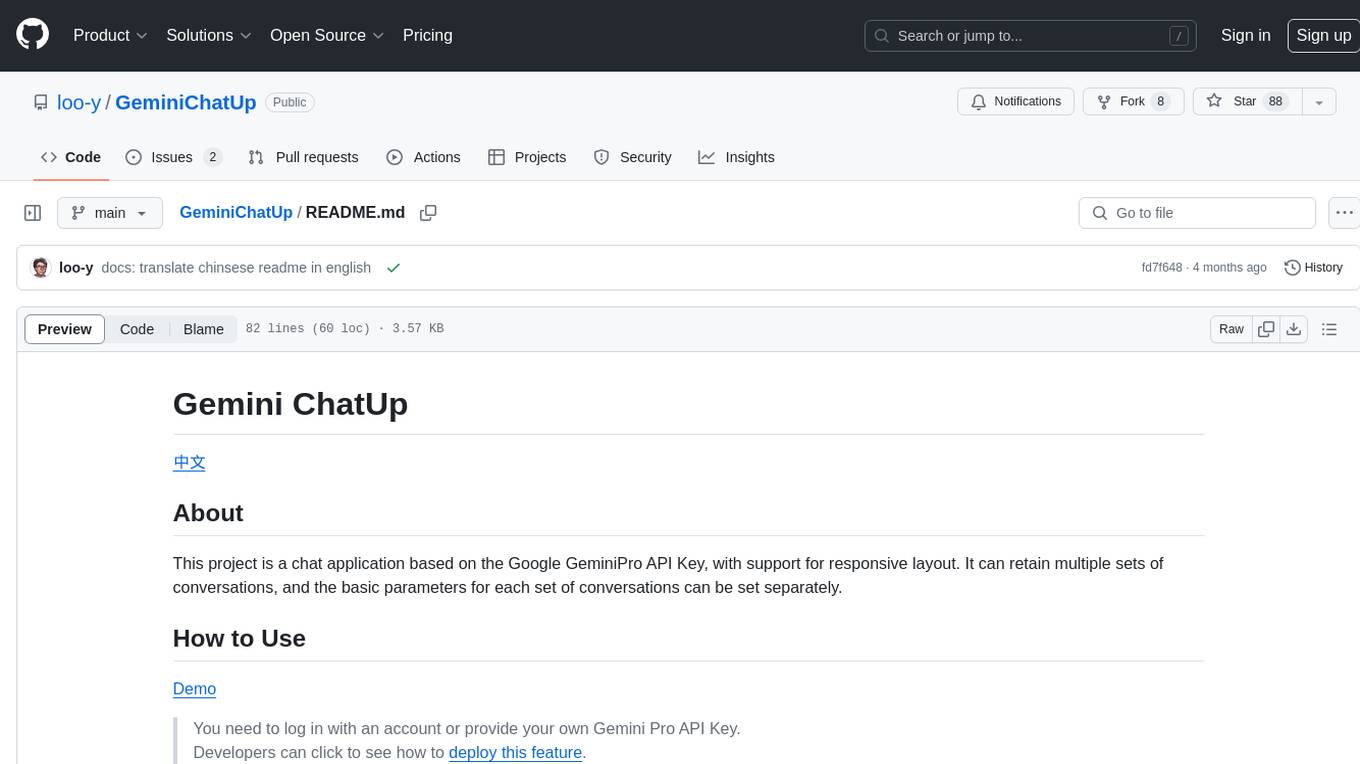
Task: Open loo-y avatar in commit row
Action: pyautogui.click(x=41, y=267)
